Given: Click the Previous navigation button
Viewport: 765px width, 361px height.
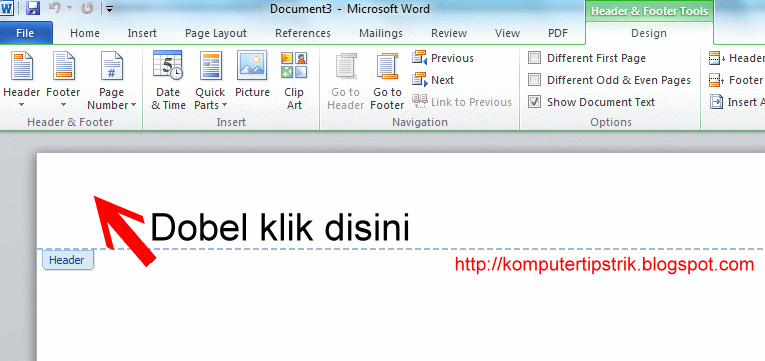Looking at the screenshot, I should click(443, 58).
